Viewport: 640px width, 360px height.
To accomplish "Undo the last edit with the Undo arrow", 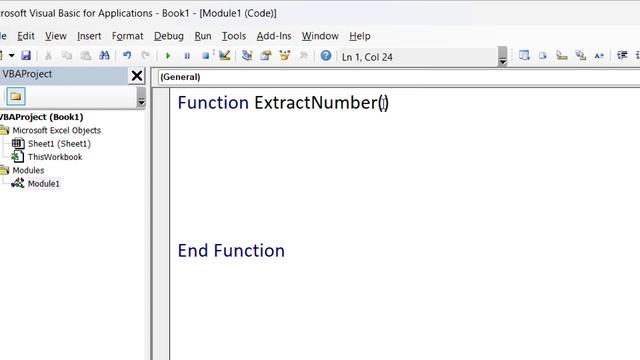I will [127, 56].
